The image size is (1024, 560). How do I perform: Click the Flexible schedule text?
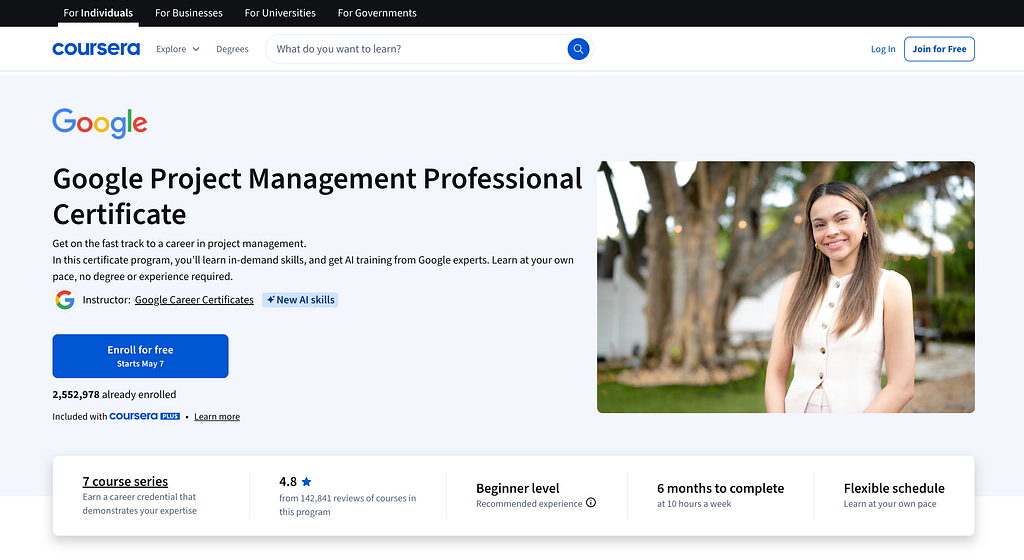[x=894, y=488]
